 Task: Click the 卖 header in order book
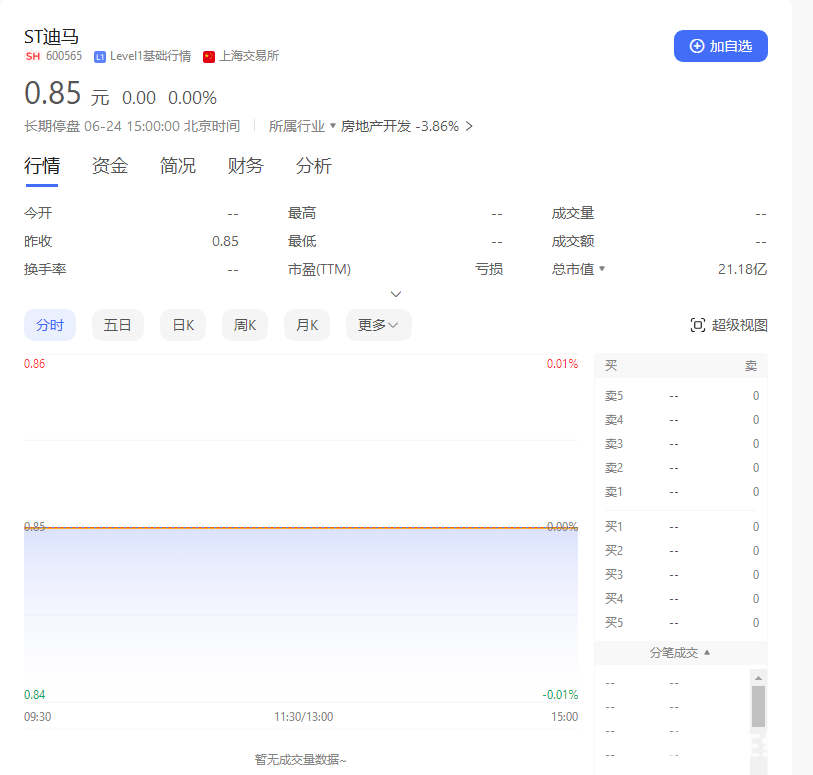point(751,365)
